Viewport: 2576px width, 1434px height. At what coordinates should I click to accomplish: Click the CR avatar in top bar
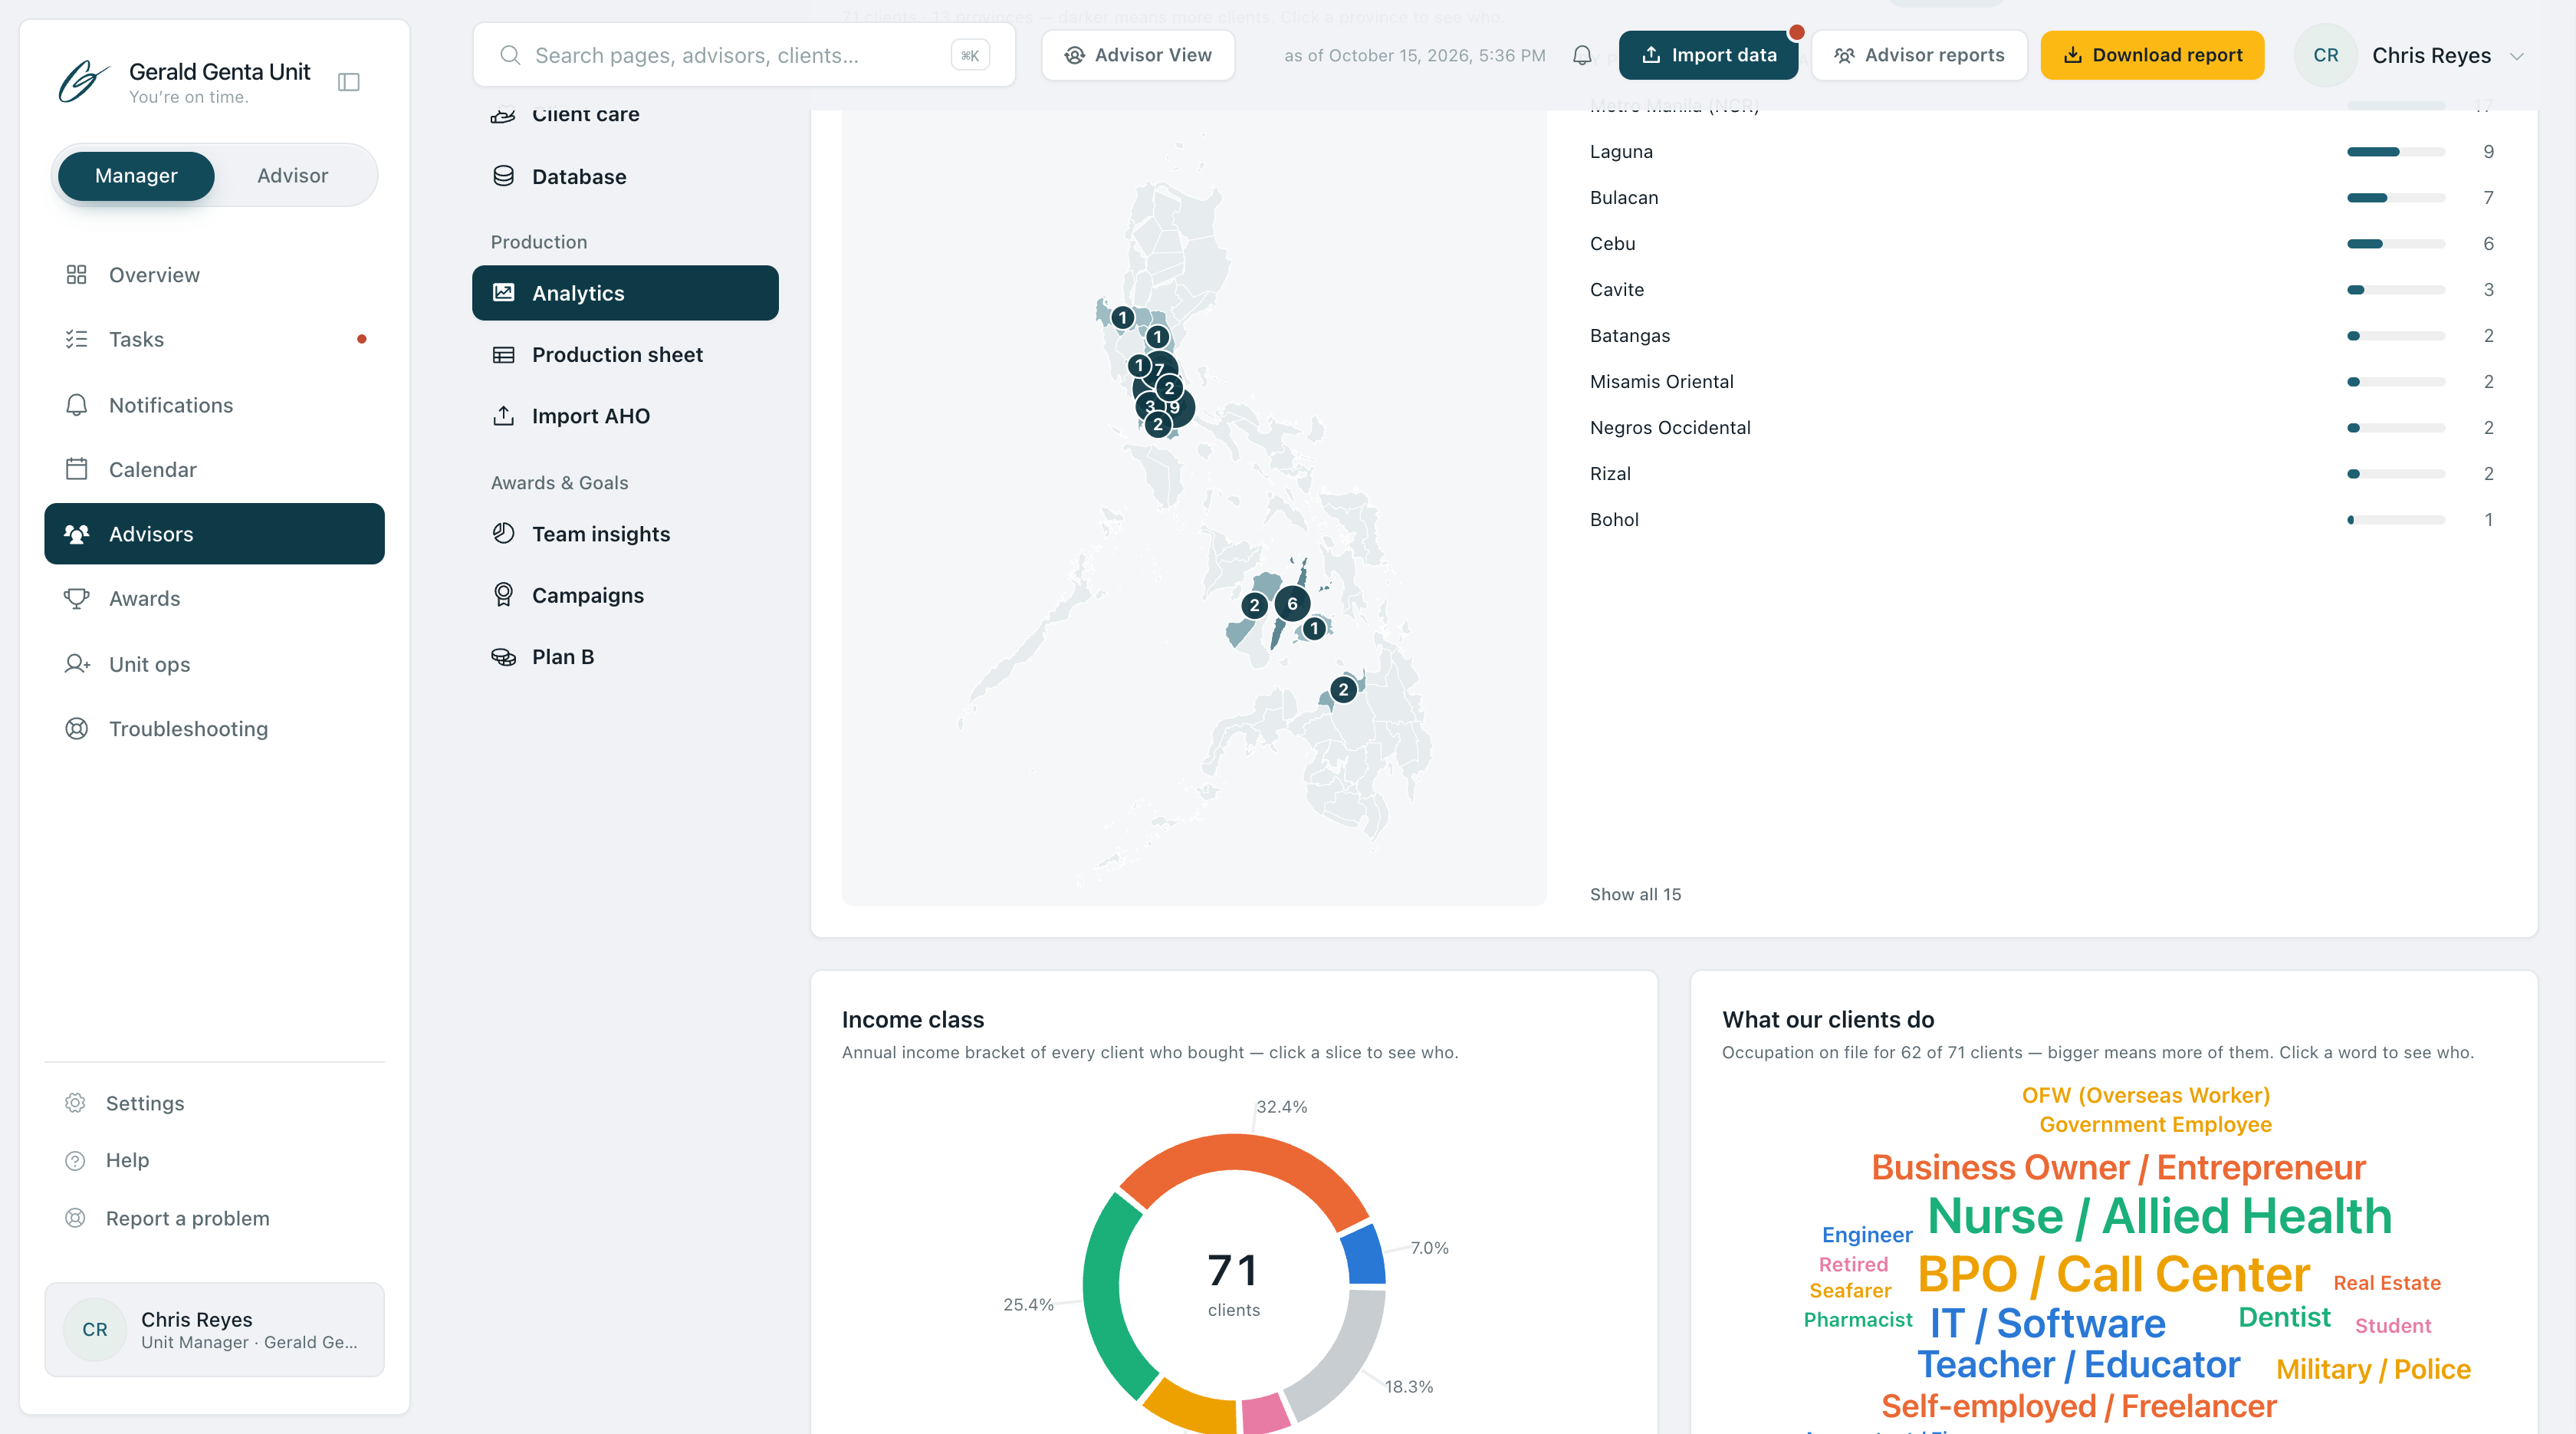2325,55
